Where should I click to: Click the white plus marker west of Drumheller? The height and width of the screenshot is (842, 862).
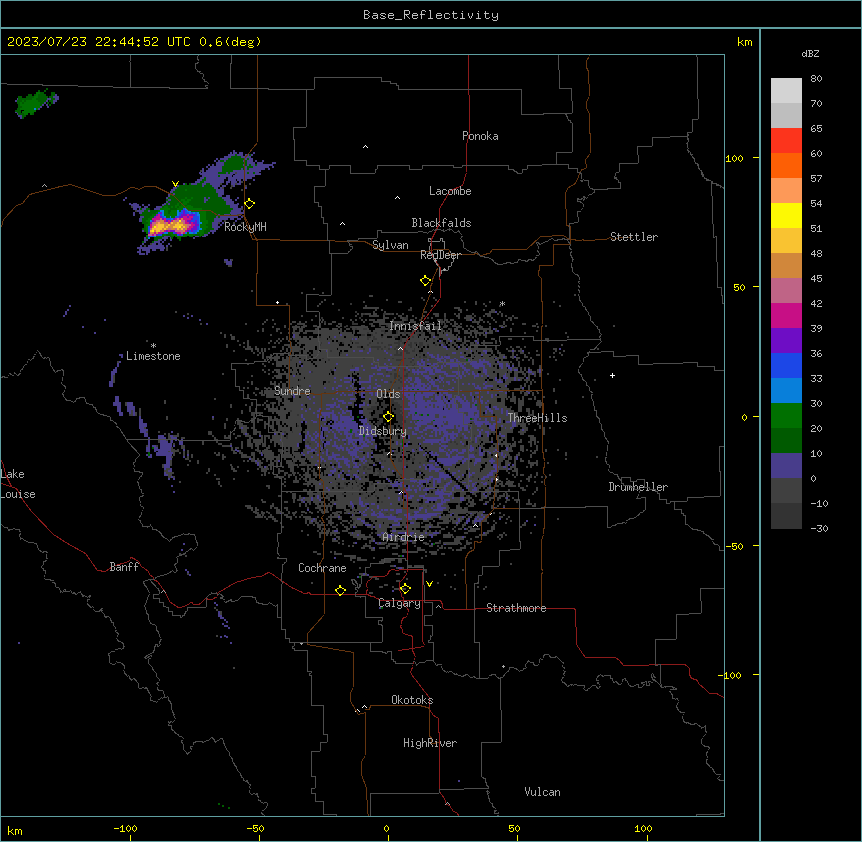click(612, 375)
